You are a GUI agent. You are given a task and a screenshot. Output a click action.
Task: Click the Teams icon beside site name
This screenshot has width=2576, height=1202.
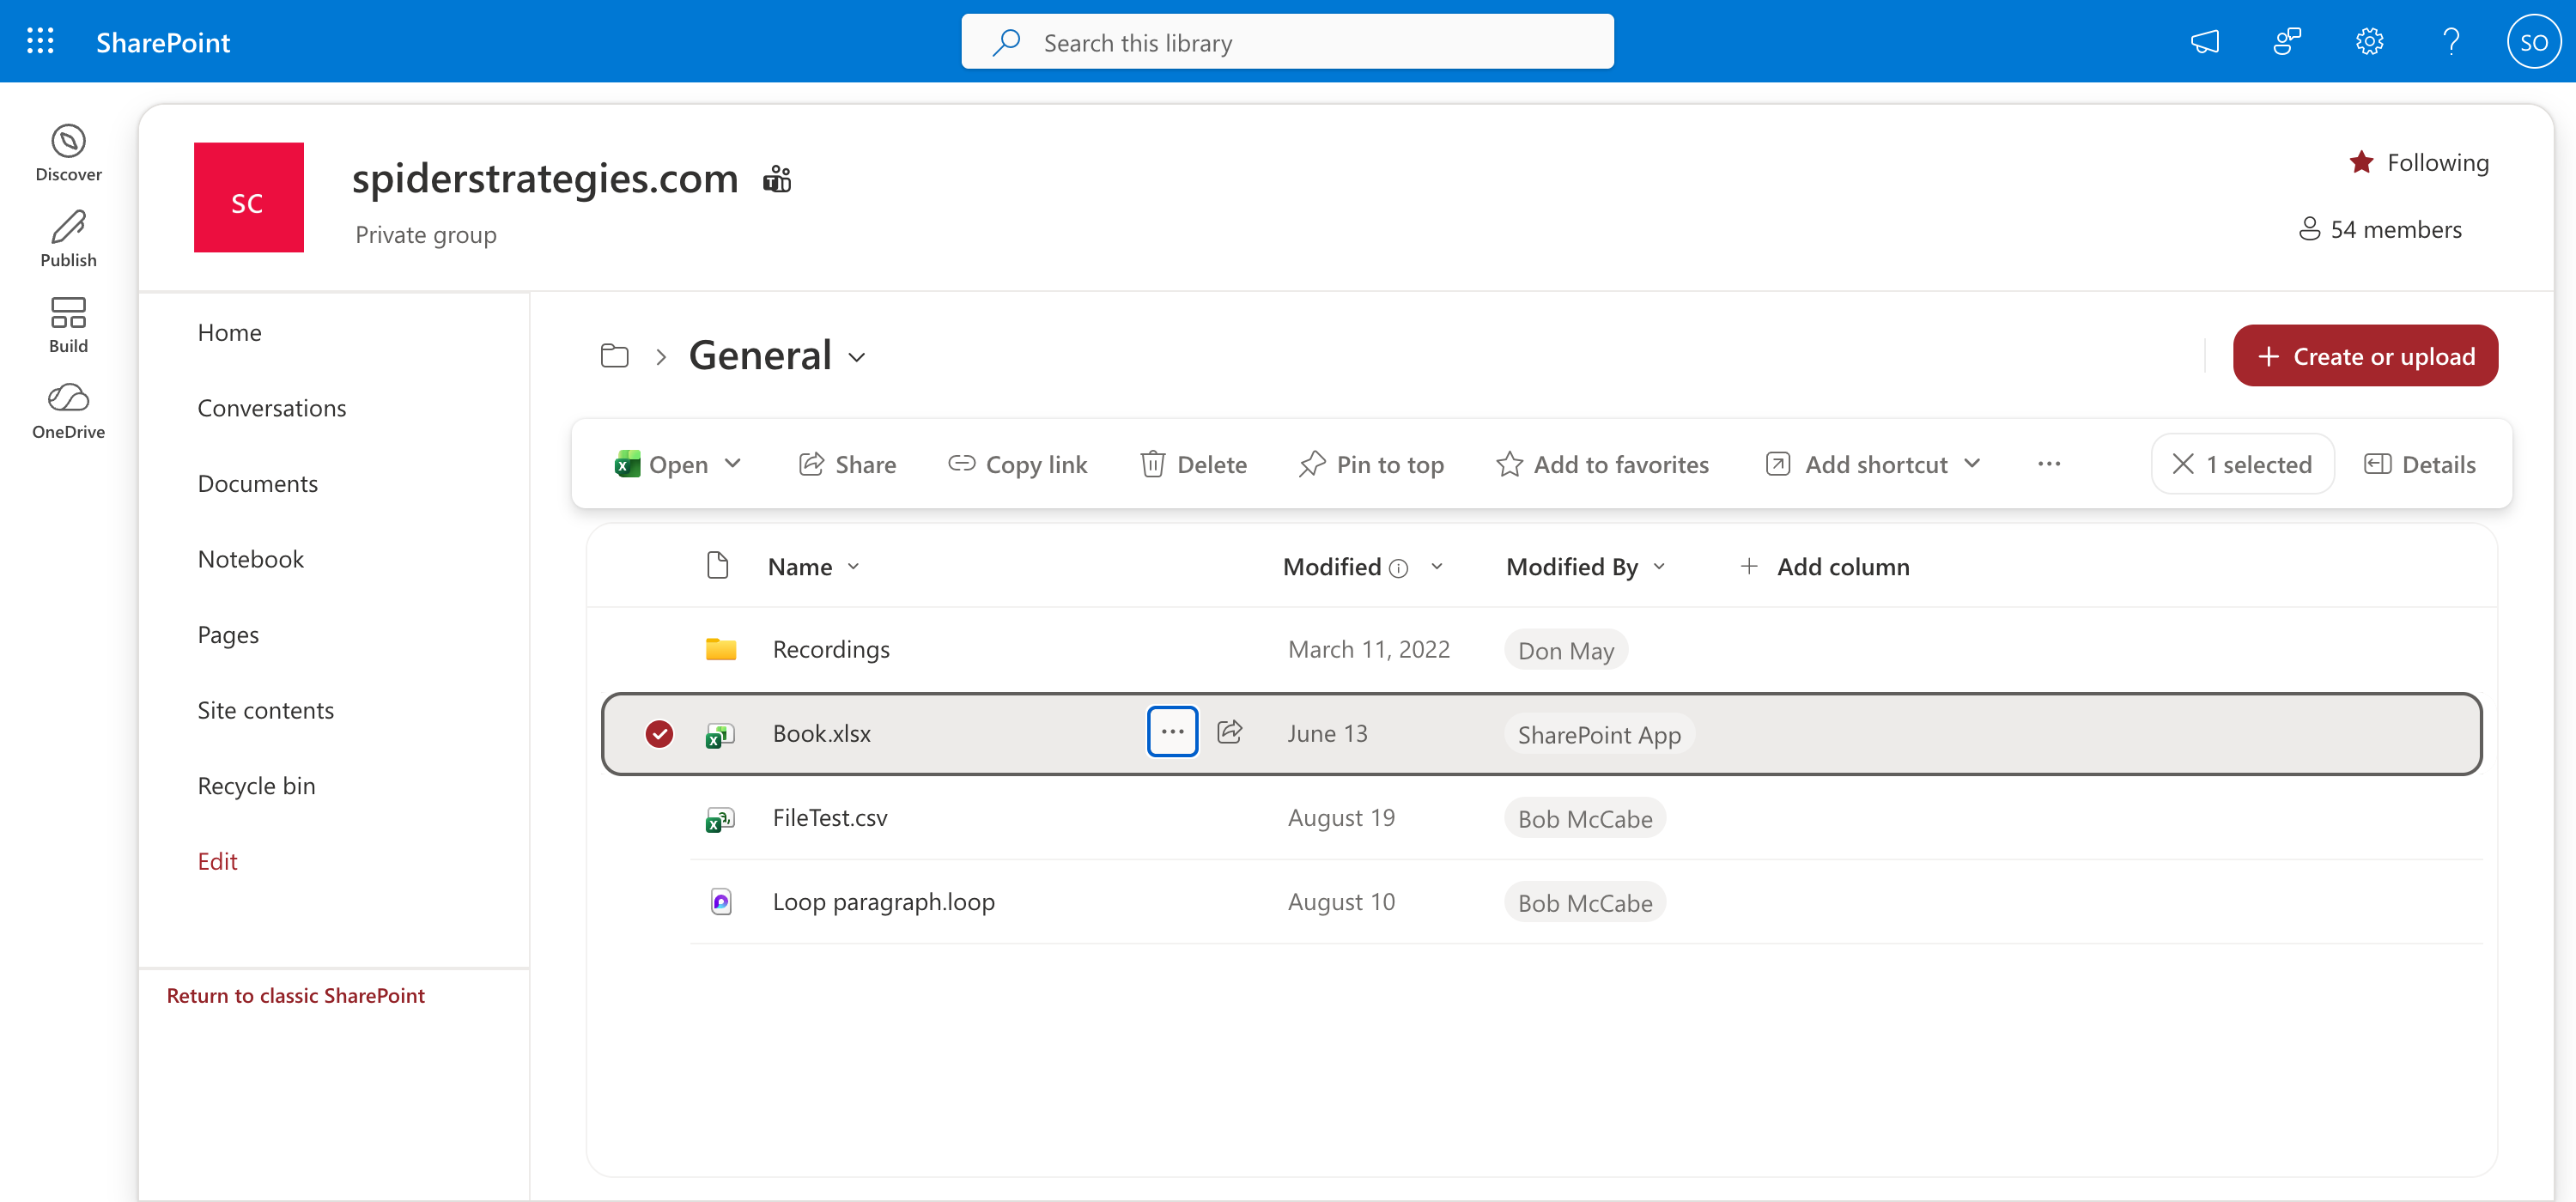tap(777, 179)
